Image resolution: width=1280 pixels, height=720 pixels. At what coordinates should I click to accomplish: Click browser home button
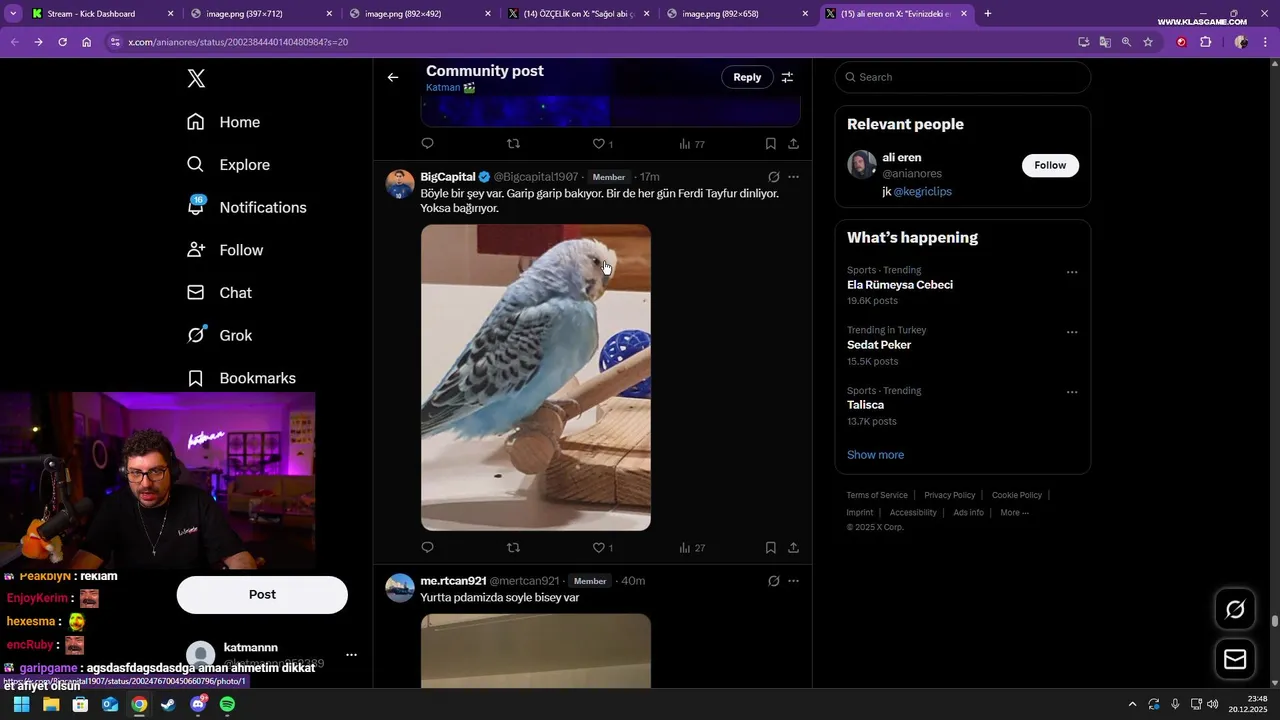[x=86, y=42]
